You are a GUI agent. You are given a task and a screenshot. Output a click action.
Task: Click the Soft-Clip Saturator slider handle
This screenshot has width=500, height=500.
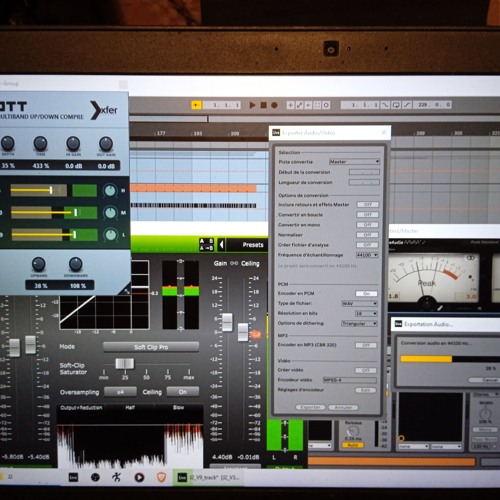click(x=125, y=363)
